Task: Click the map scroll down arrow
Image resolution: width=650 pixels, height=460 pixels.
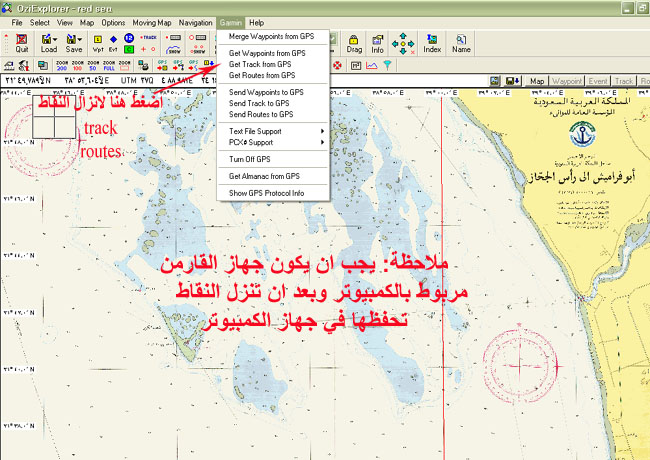Action: (x=403, y=51)
